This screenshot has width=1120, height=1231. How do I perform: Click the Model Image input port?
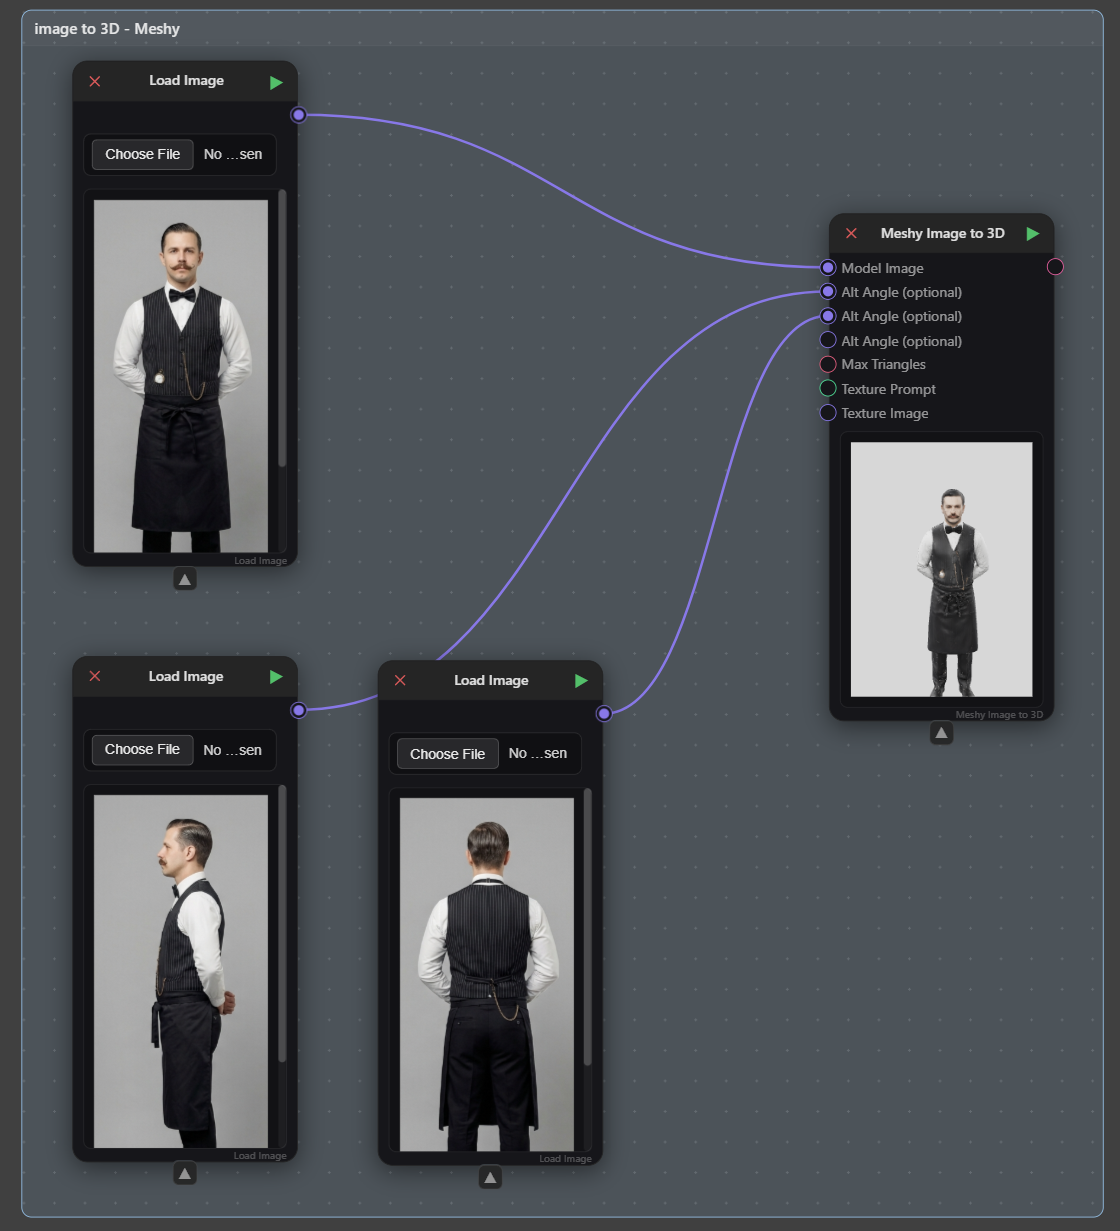pyautogui.click(x=828, y=268)
